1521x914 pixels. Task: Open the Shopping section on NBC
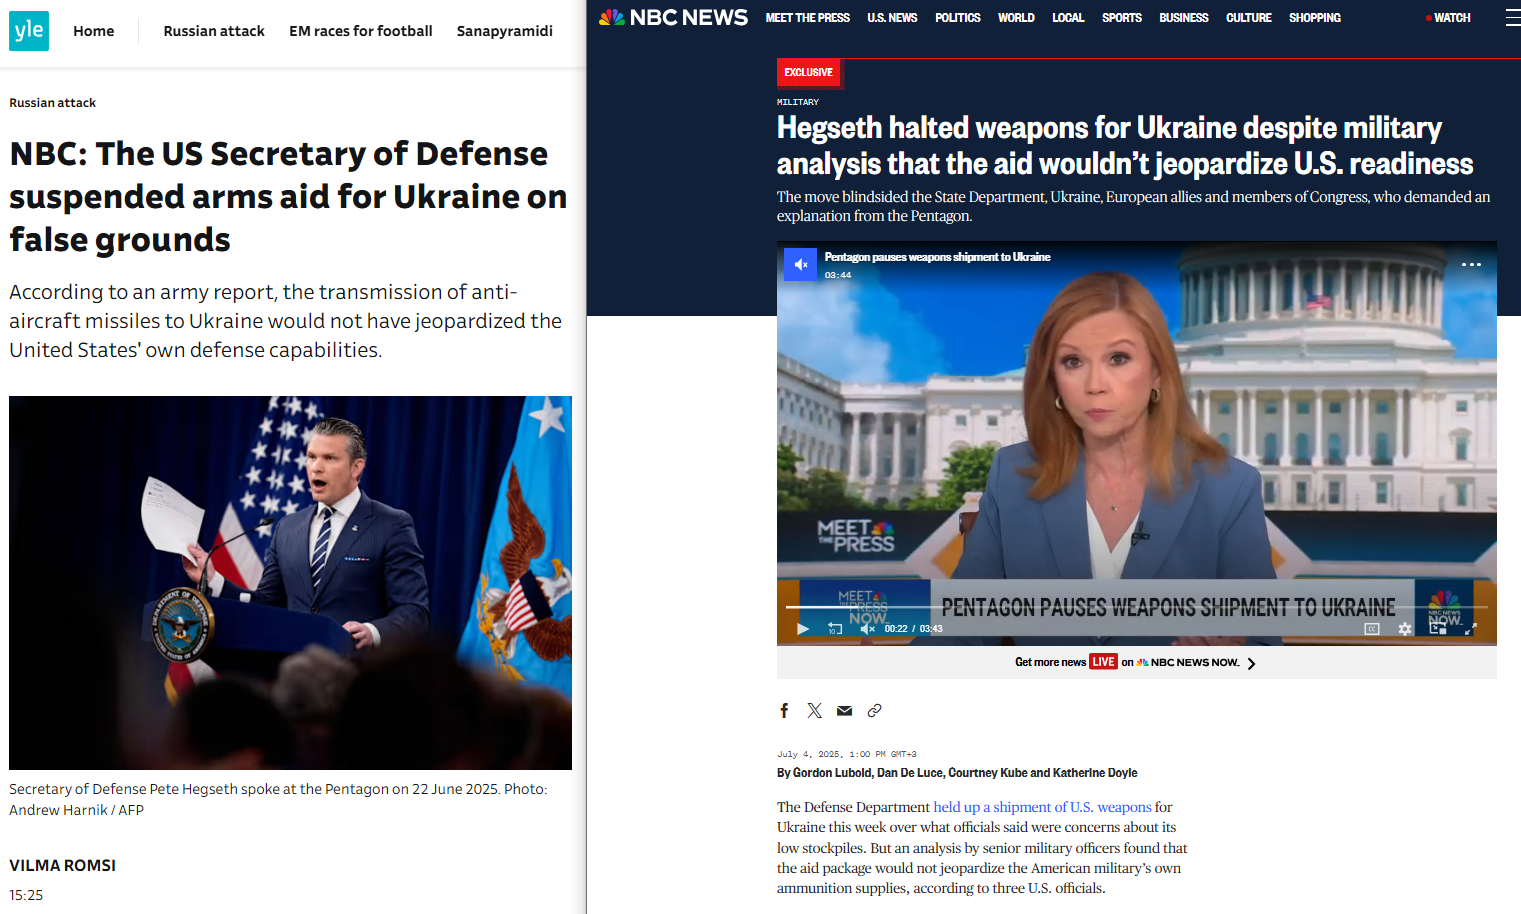tap(1315, 18)
